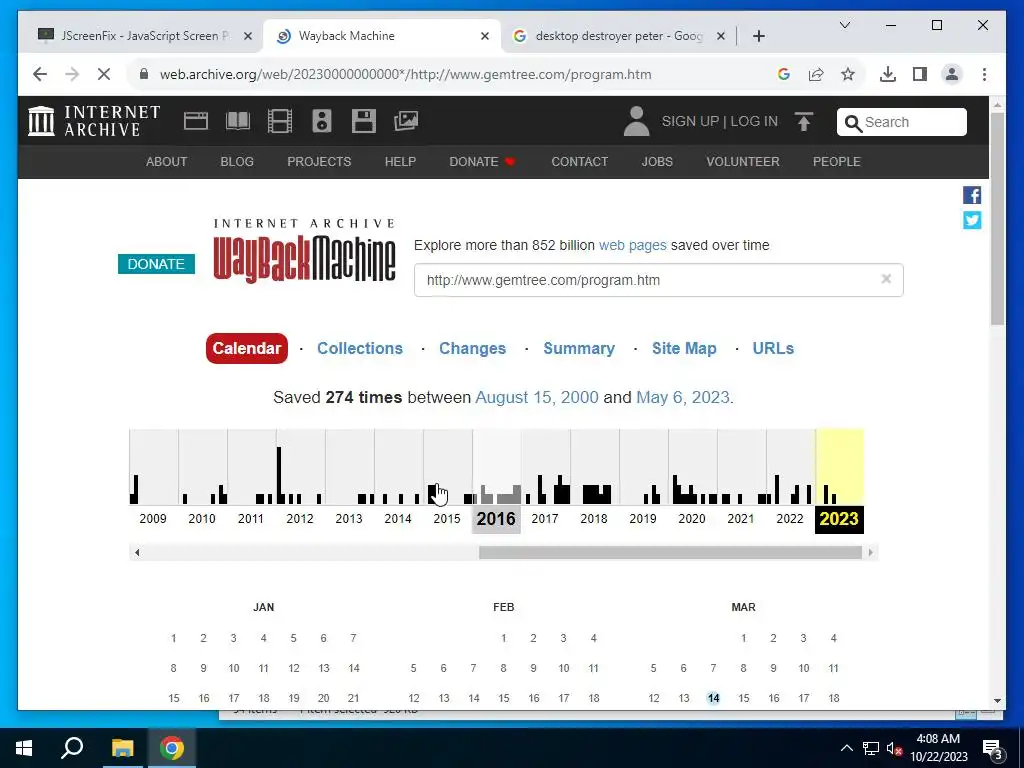Click the Wayback URL input field
Screen dimensions: 1024x768
tap(658, 280)
